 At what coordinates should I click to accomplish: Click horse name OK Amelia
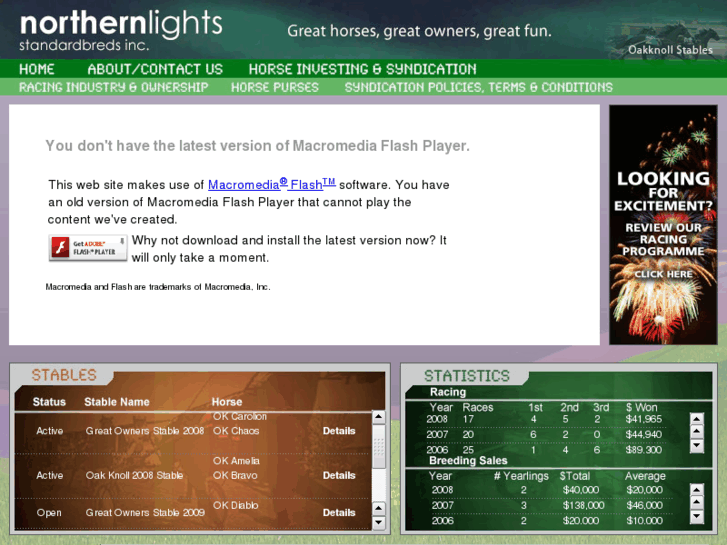pyautogui.click(x=236, y=461)
